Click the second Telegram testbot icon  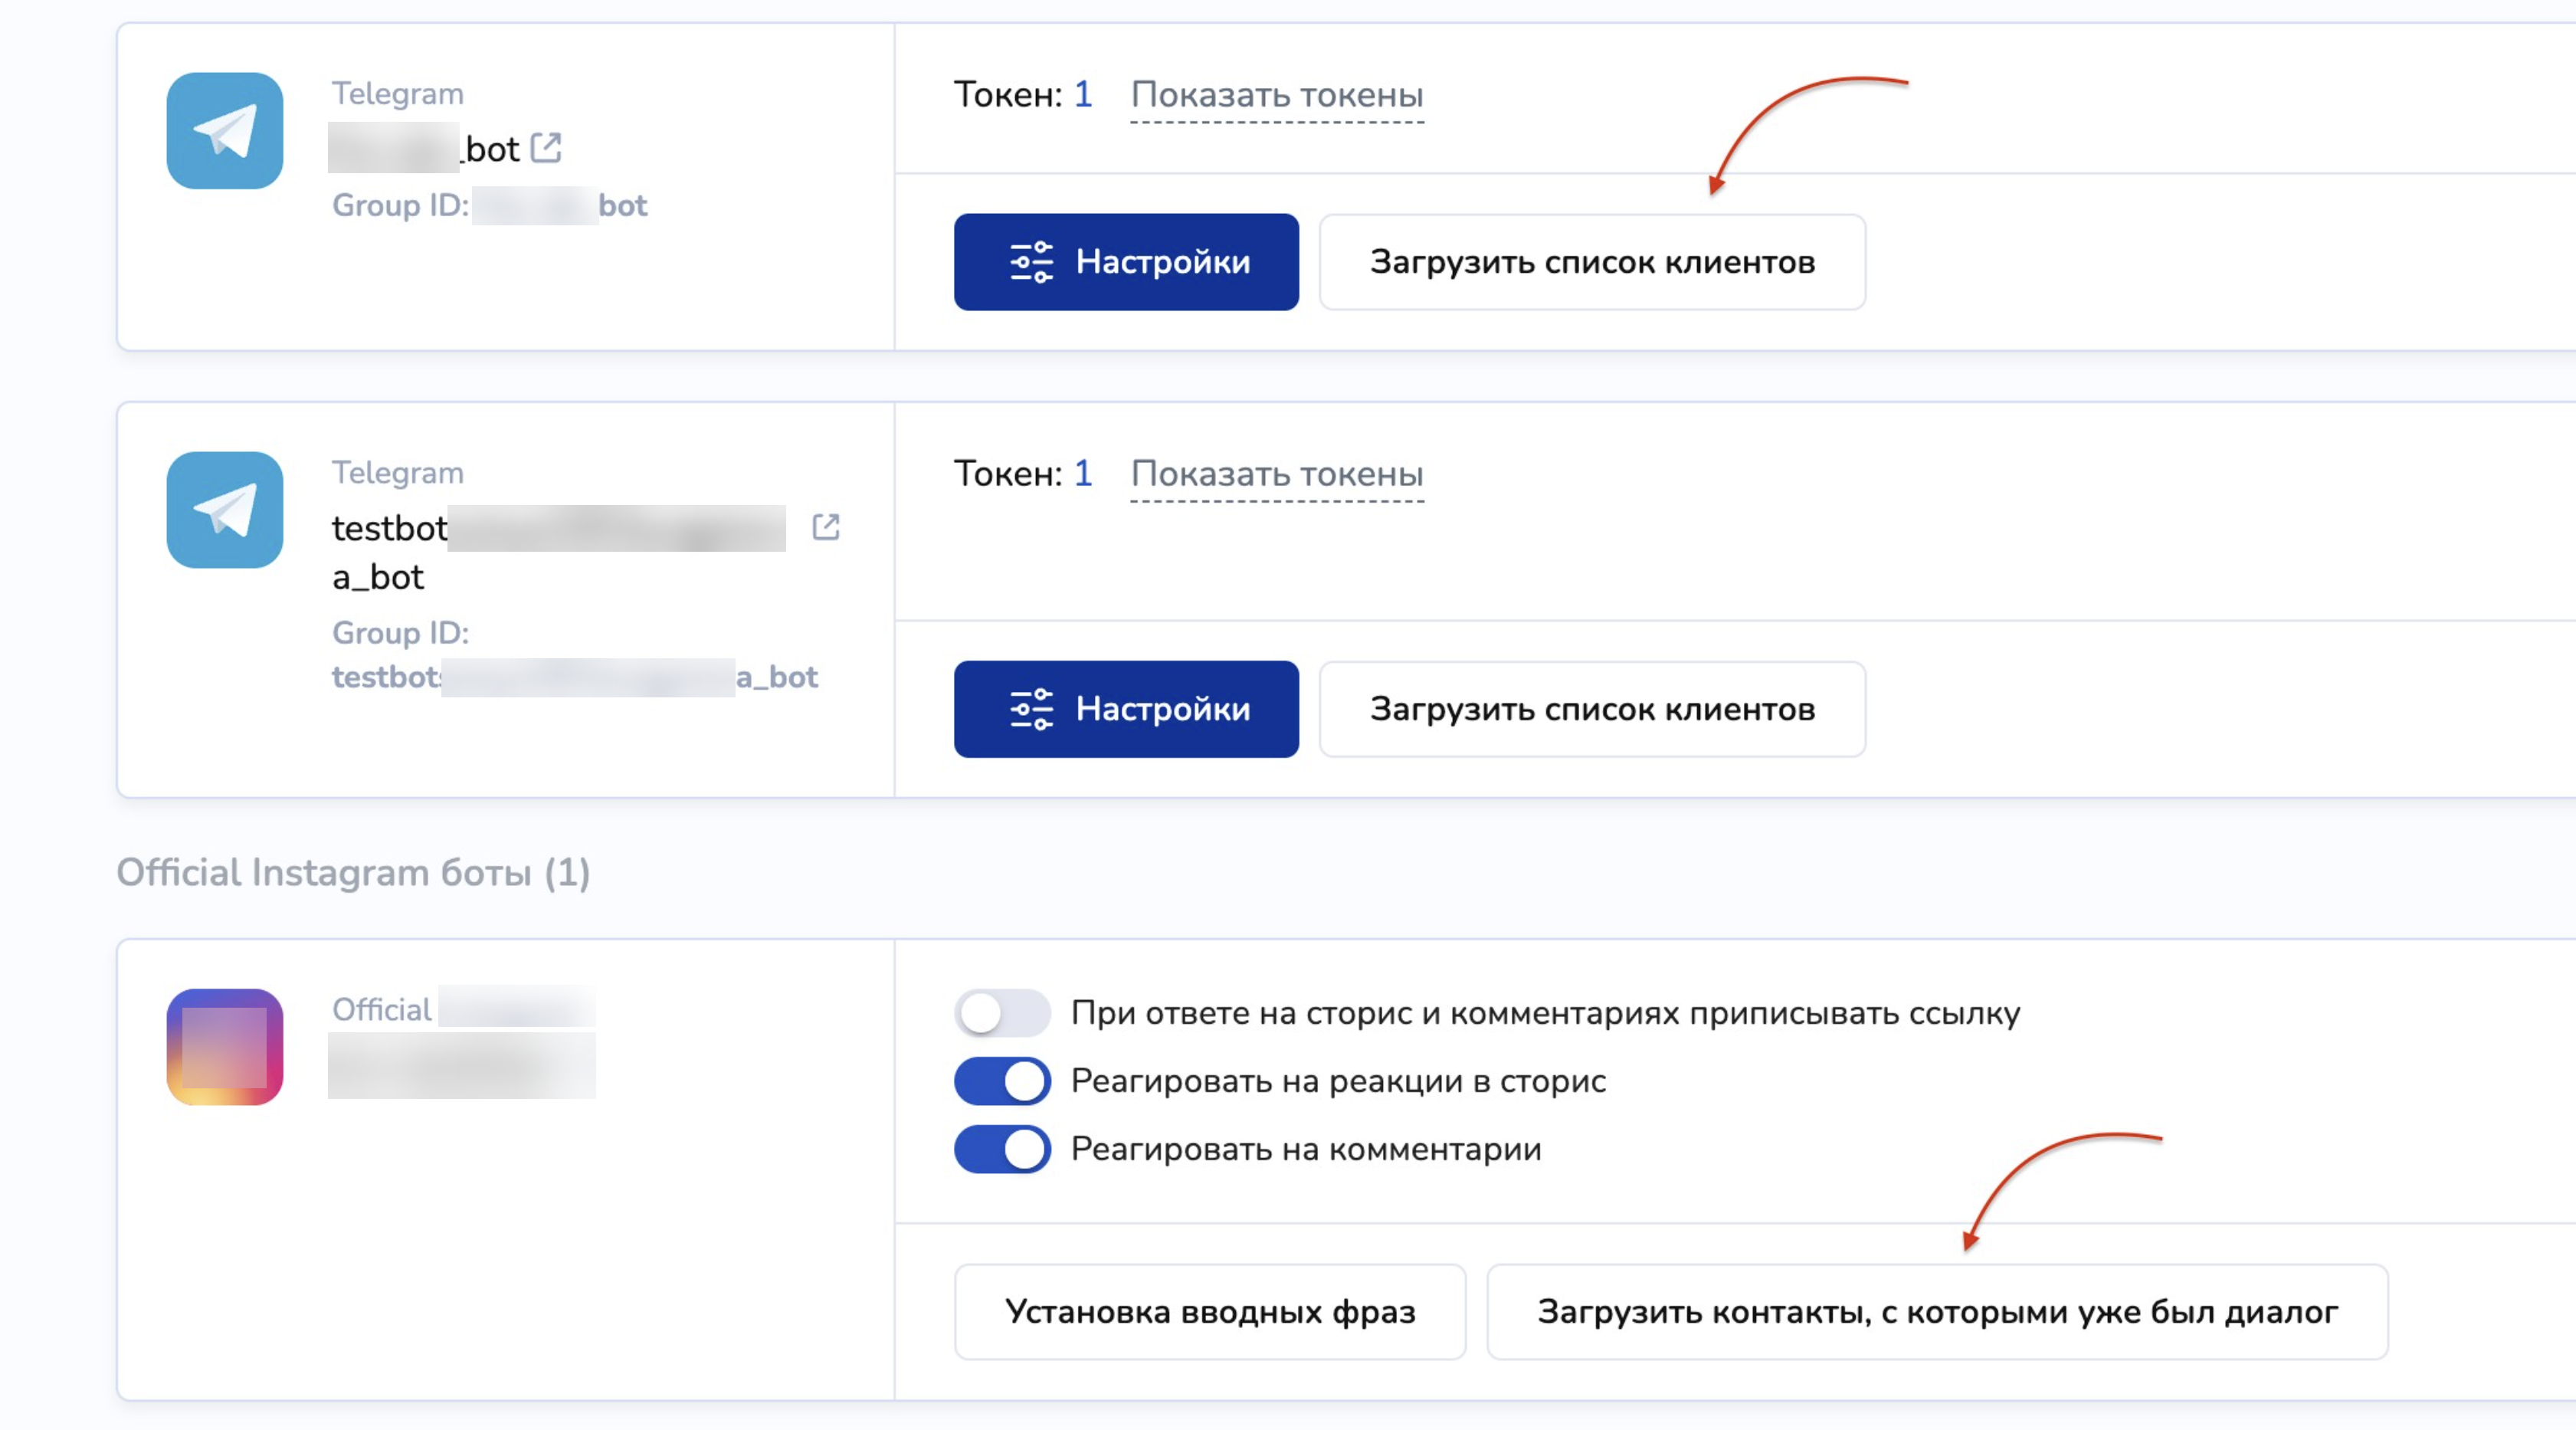pyautogui.click(x=224, y=509)
